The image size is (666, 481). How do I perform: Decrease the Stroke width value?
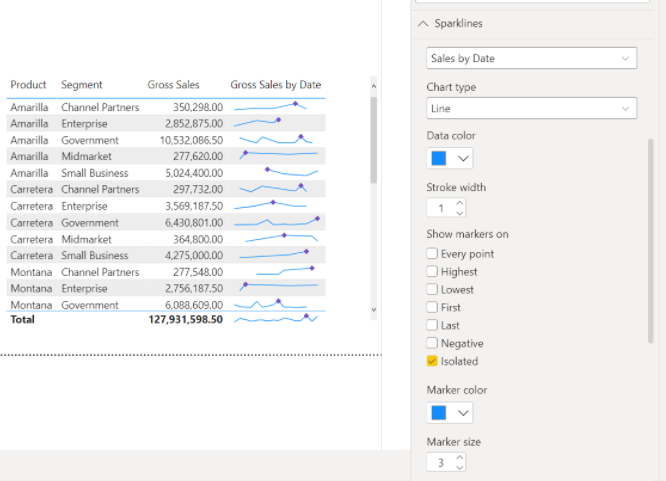click(x=460, y=212)
